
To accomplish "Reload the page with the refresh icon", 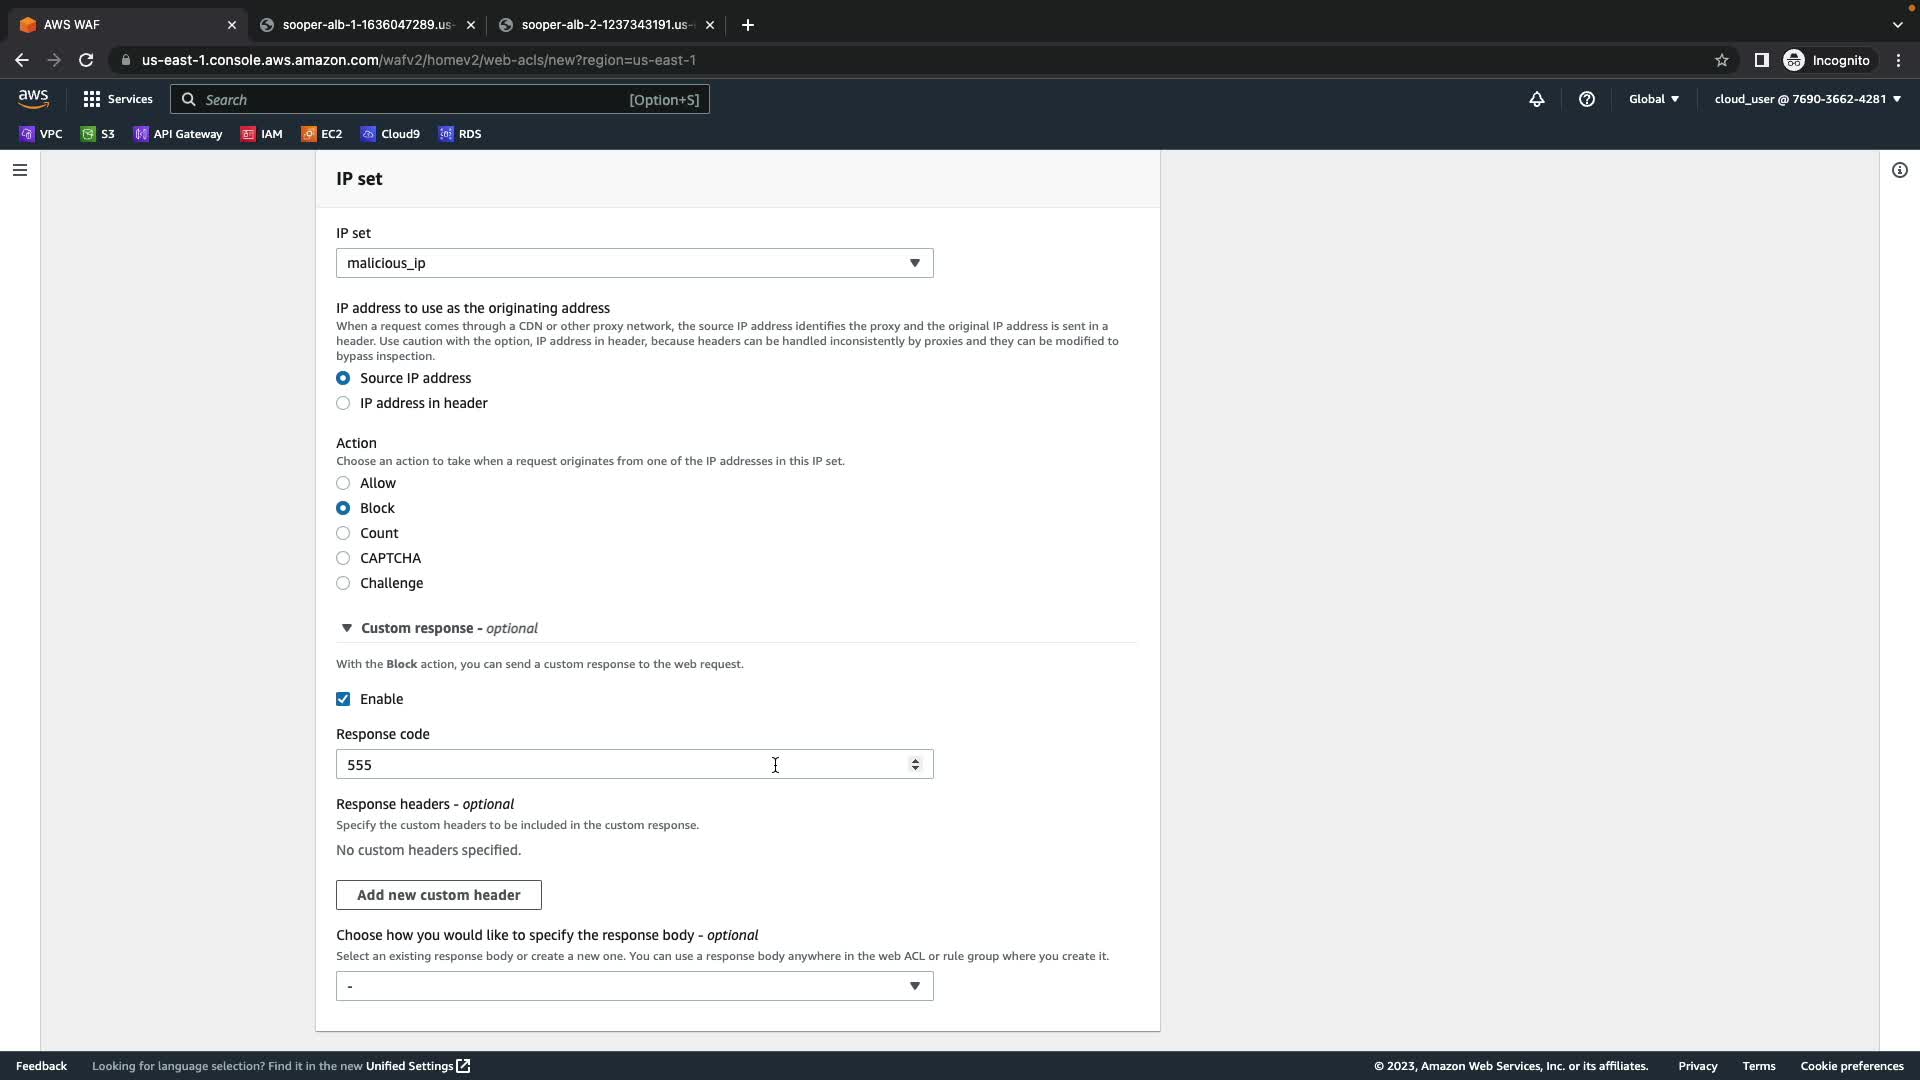I will click(86, 60).
